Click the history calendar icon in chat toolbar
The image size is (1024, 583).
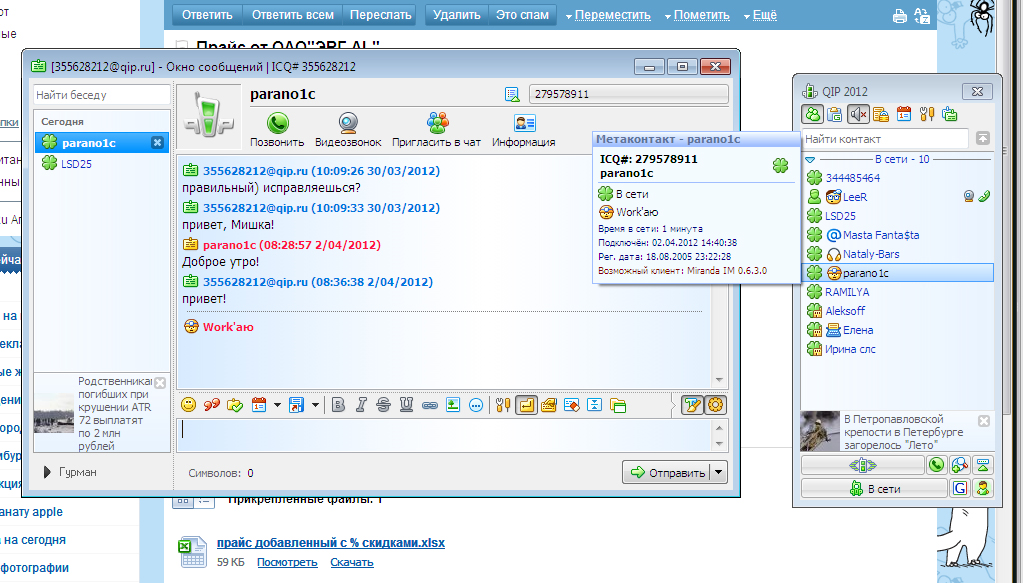[259, 405]
